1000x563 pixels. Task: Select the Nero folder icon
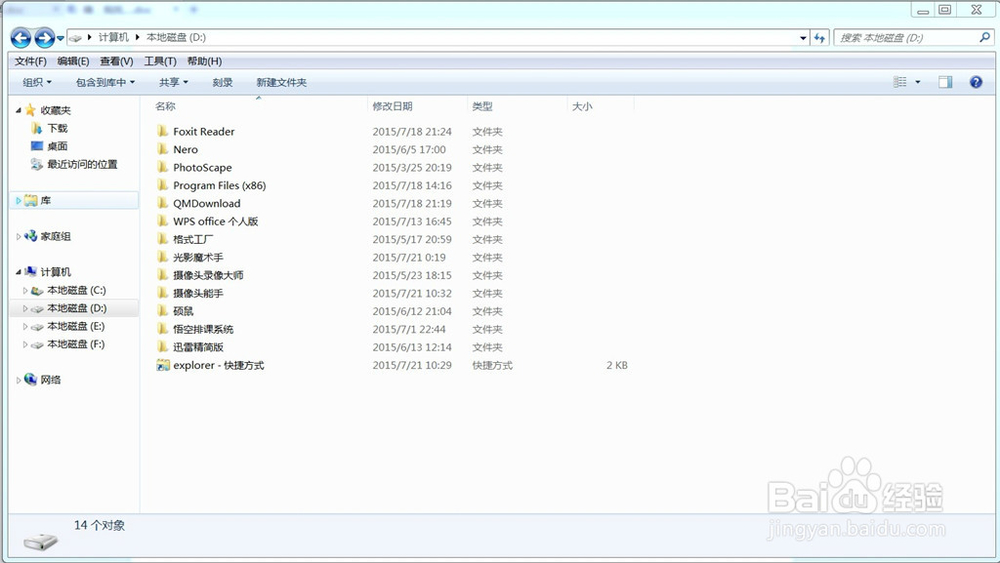[163, 149]
